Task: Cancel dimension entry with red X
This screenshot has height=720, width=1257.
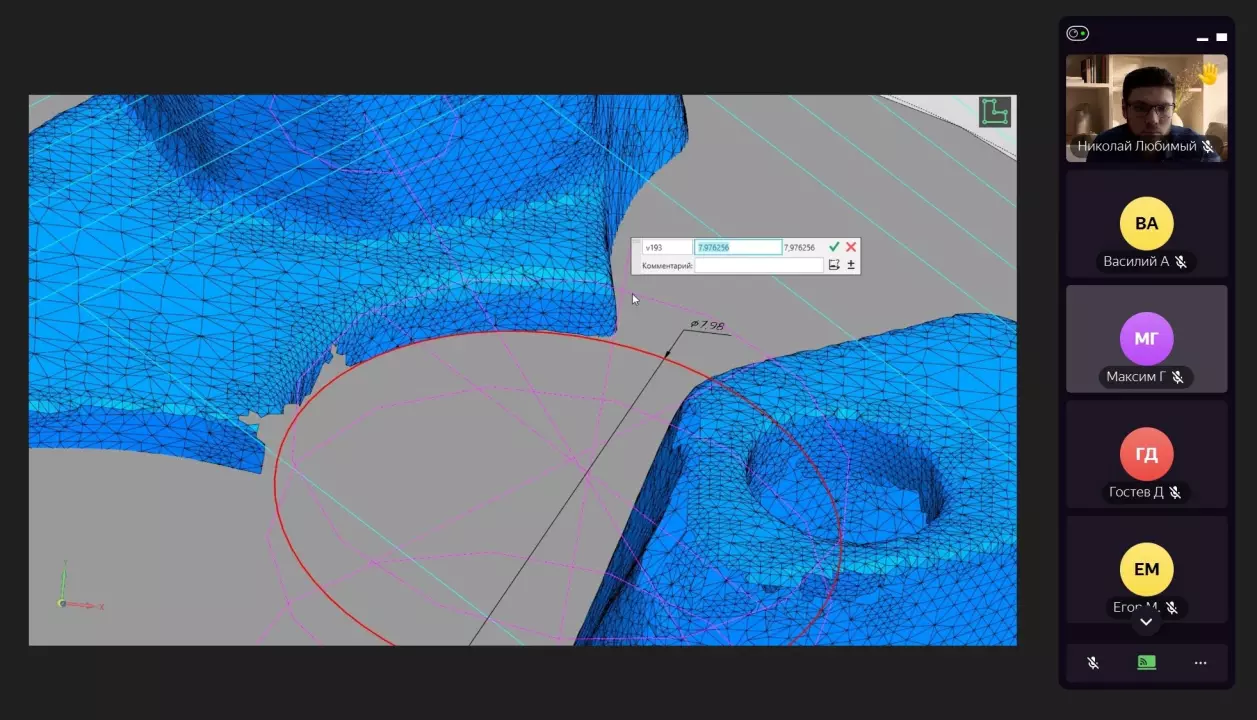Action: click(851, 247)
